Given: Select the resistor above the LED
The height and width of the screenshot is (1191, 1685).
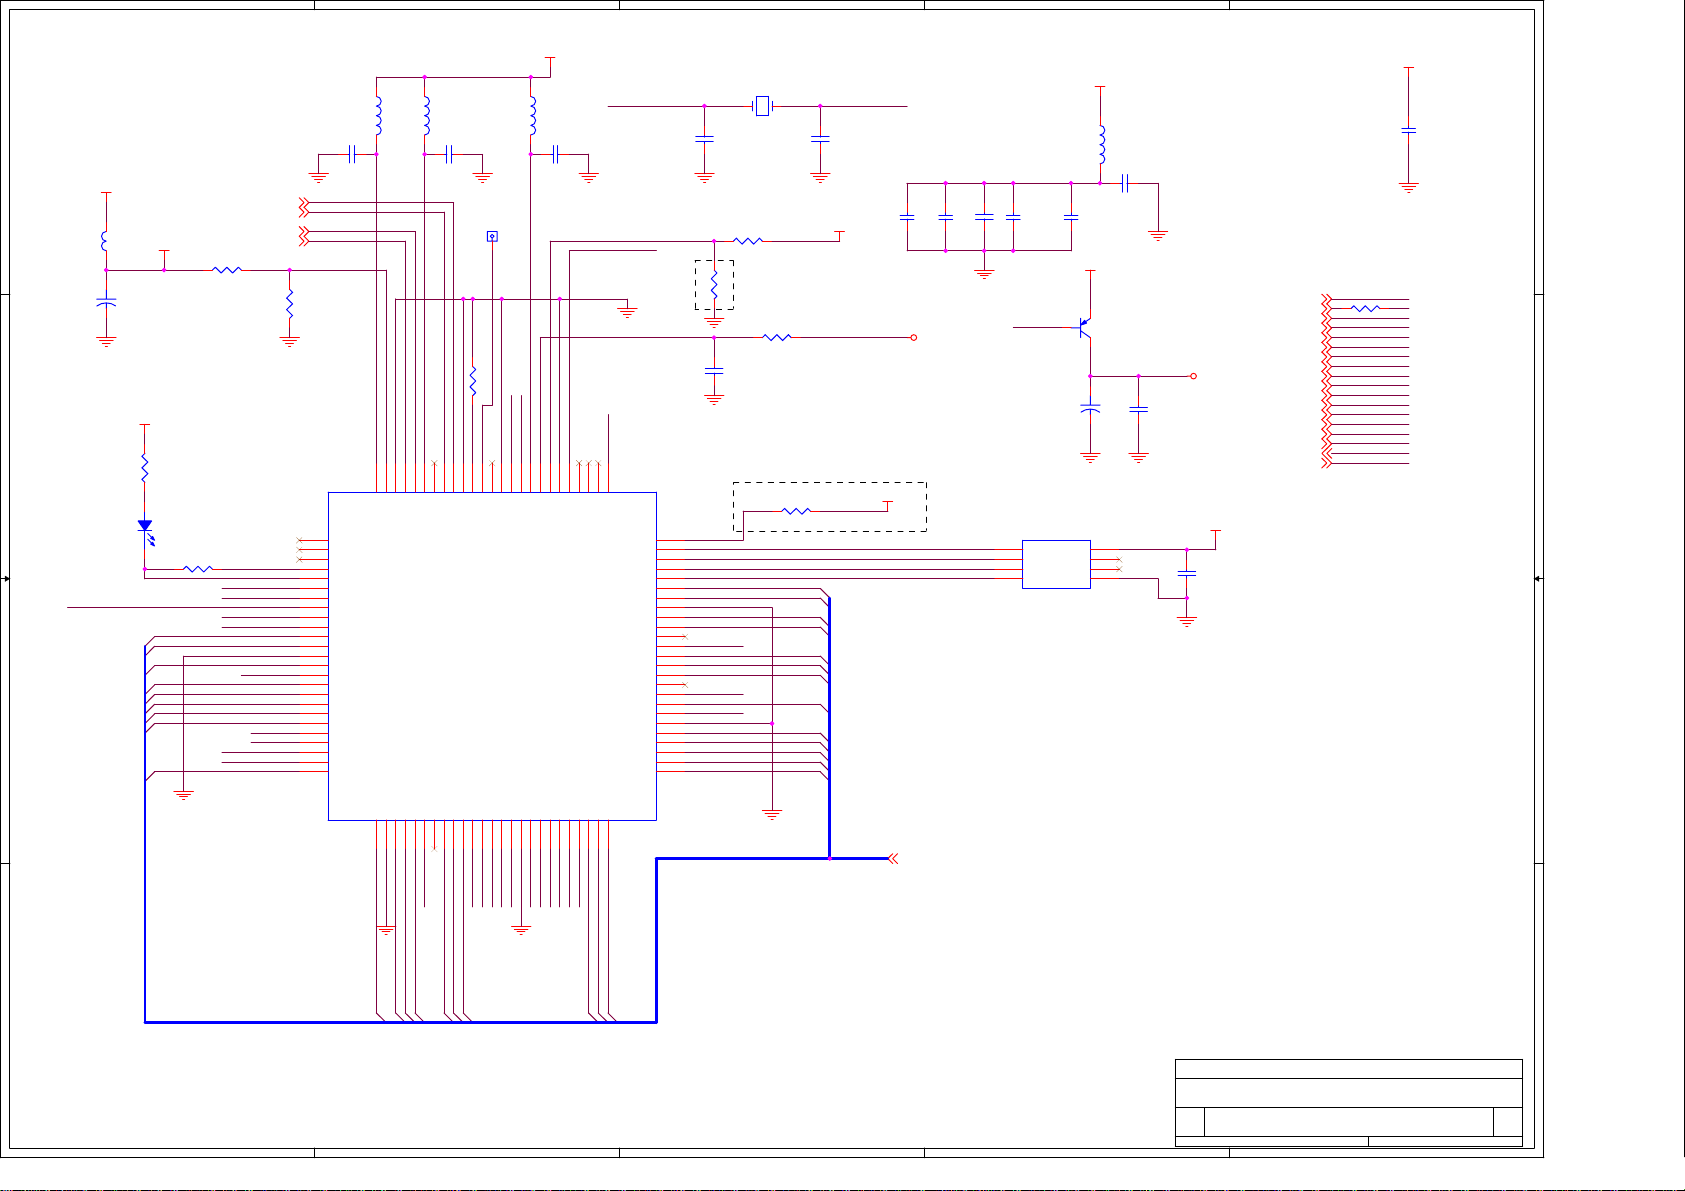Looking at the screenshot, I should pyautogui.click(x=145, y=467).
